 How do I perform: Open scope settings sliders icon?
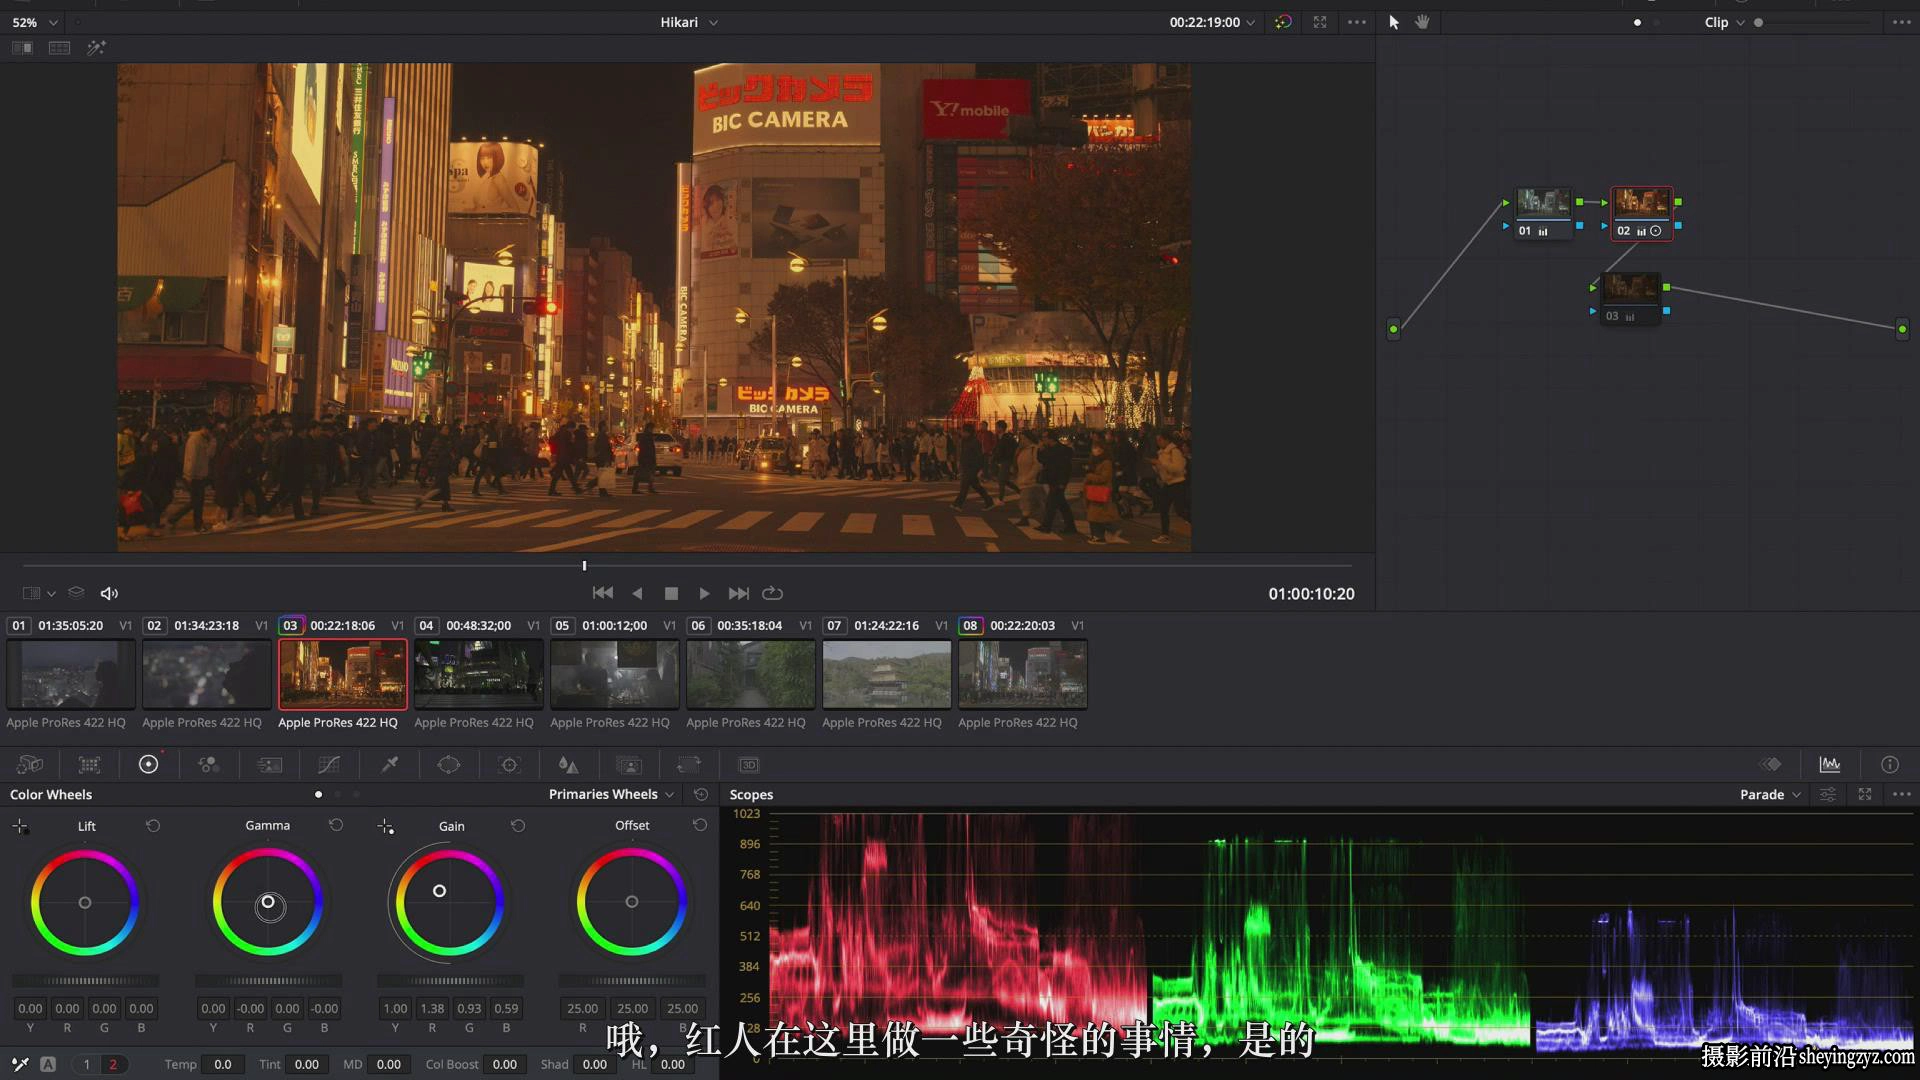coord(1828,795)
